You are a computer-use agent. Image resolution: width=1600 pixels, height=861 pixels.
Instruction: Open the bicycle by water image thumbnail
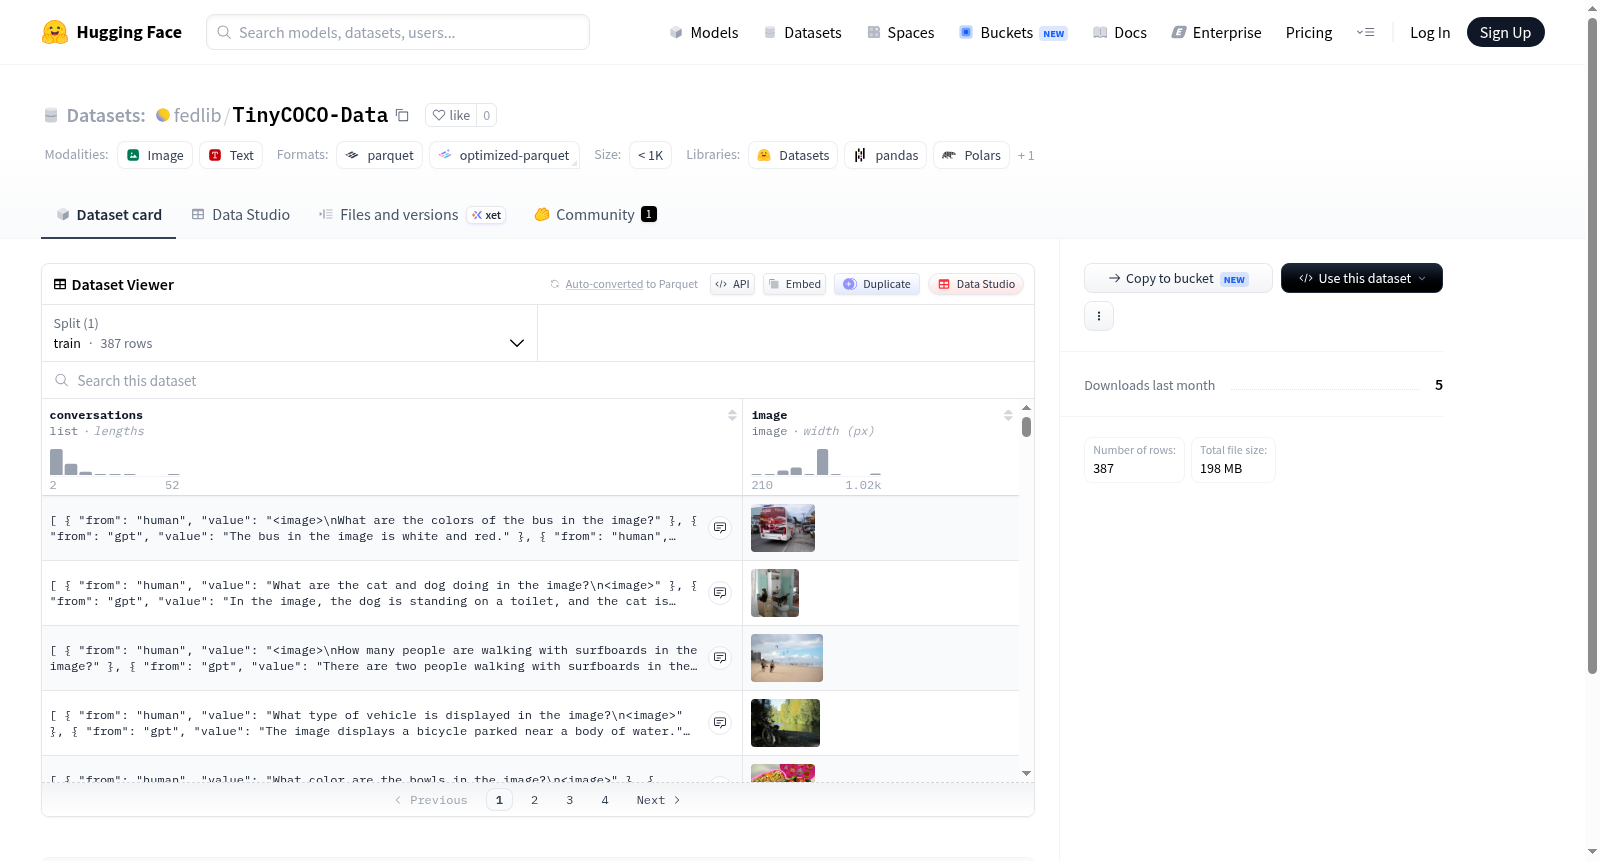point(785,723)
